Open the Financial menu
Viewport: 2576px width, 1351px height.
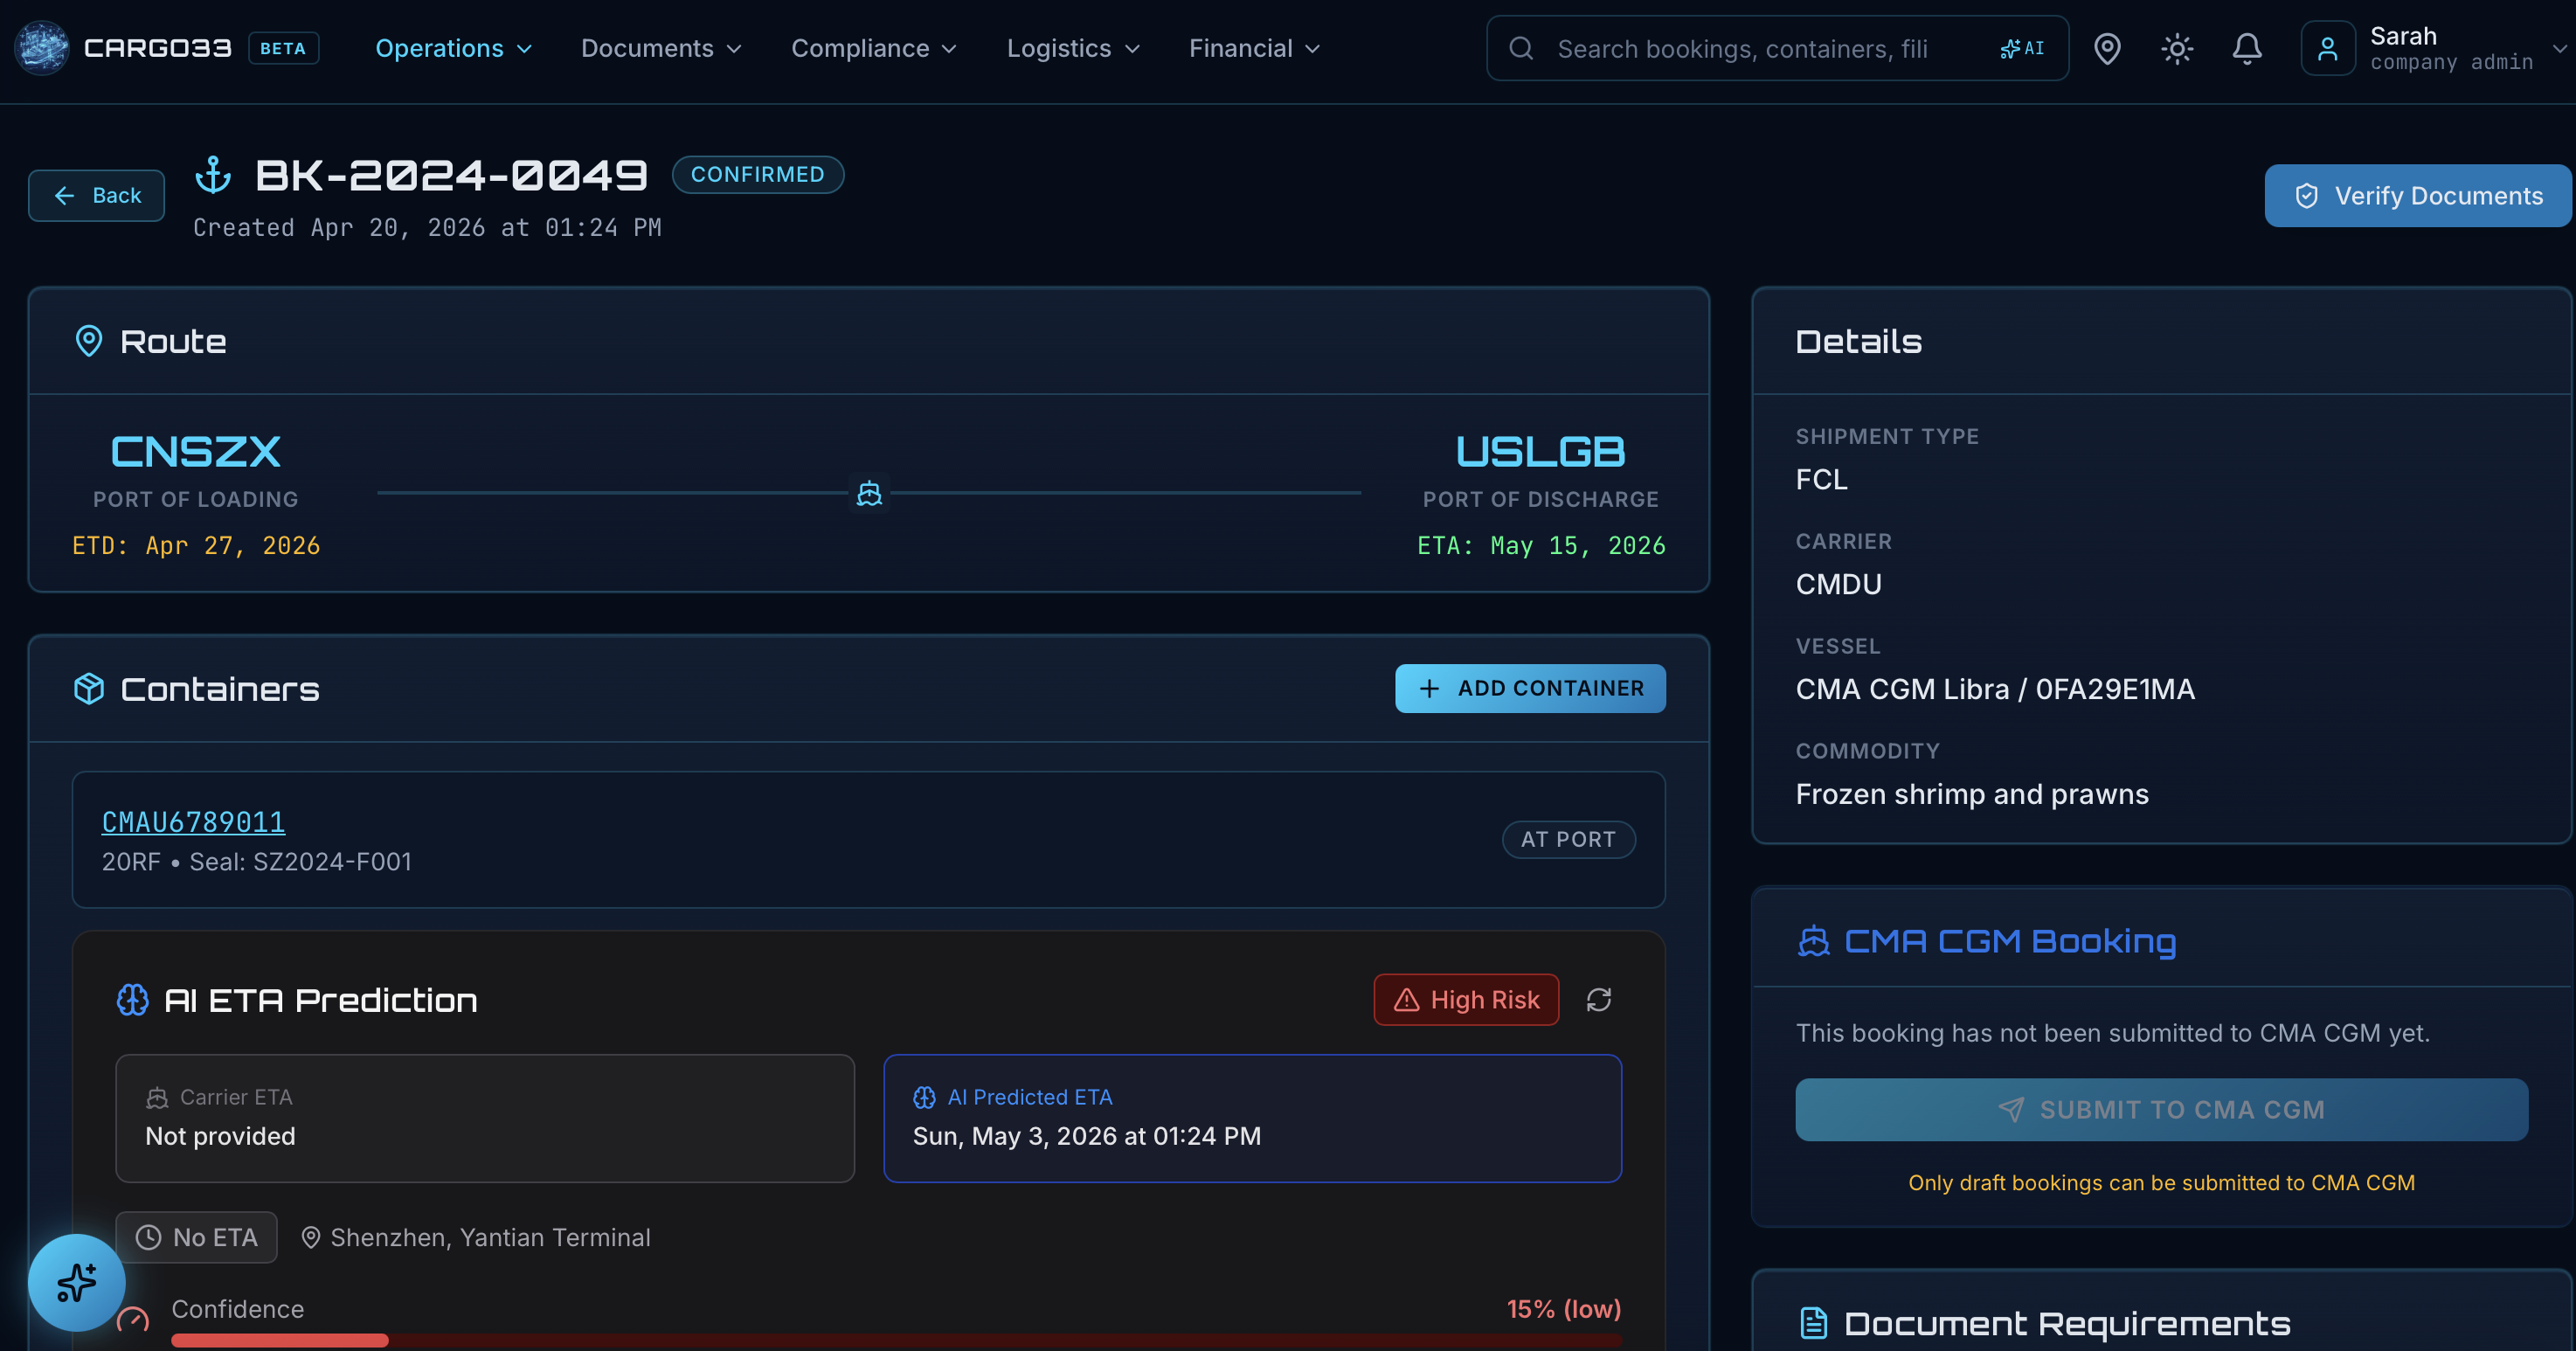click(x=1254, y=48)
